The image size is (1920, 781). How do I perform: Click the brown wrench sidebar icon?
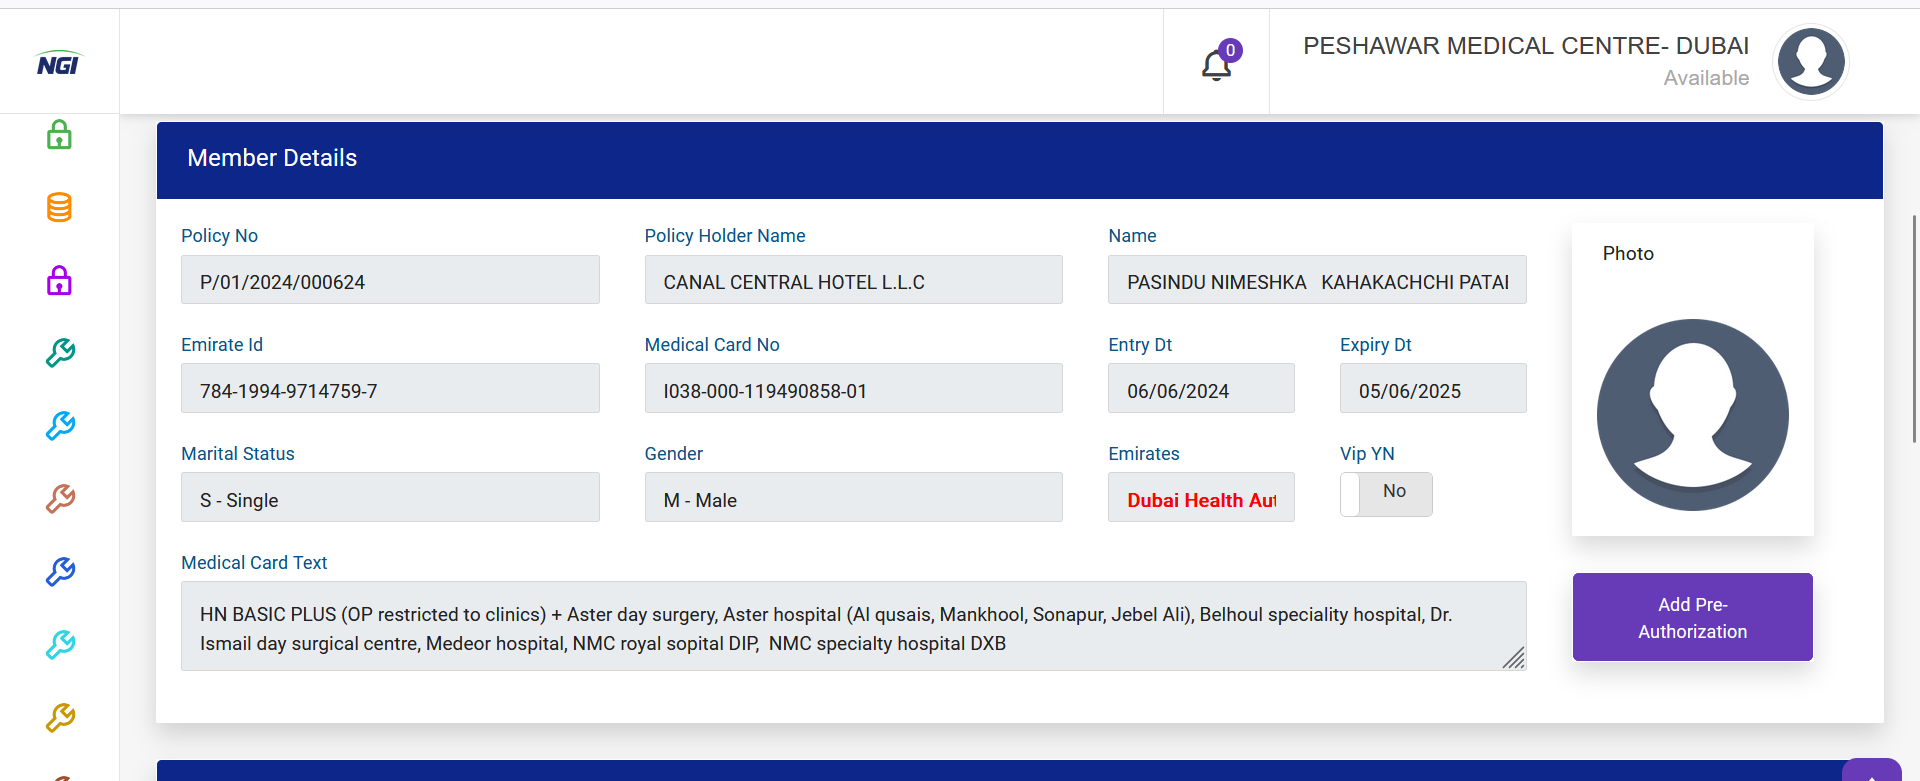click(x=60, y=499)
